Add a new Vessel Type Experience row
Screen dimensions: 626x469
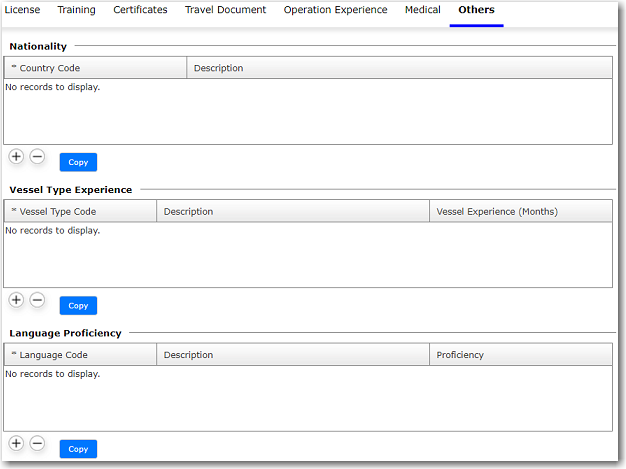[x=16, y=300]
